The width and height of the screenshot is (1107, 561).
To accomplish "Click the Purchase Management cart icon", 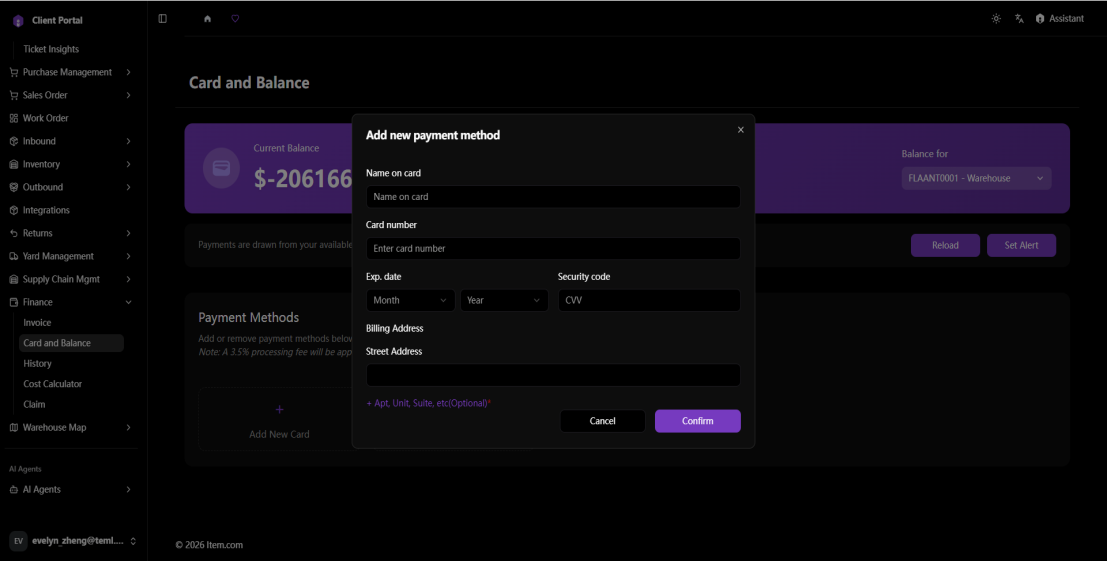I will pos(13,72).
